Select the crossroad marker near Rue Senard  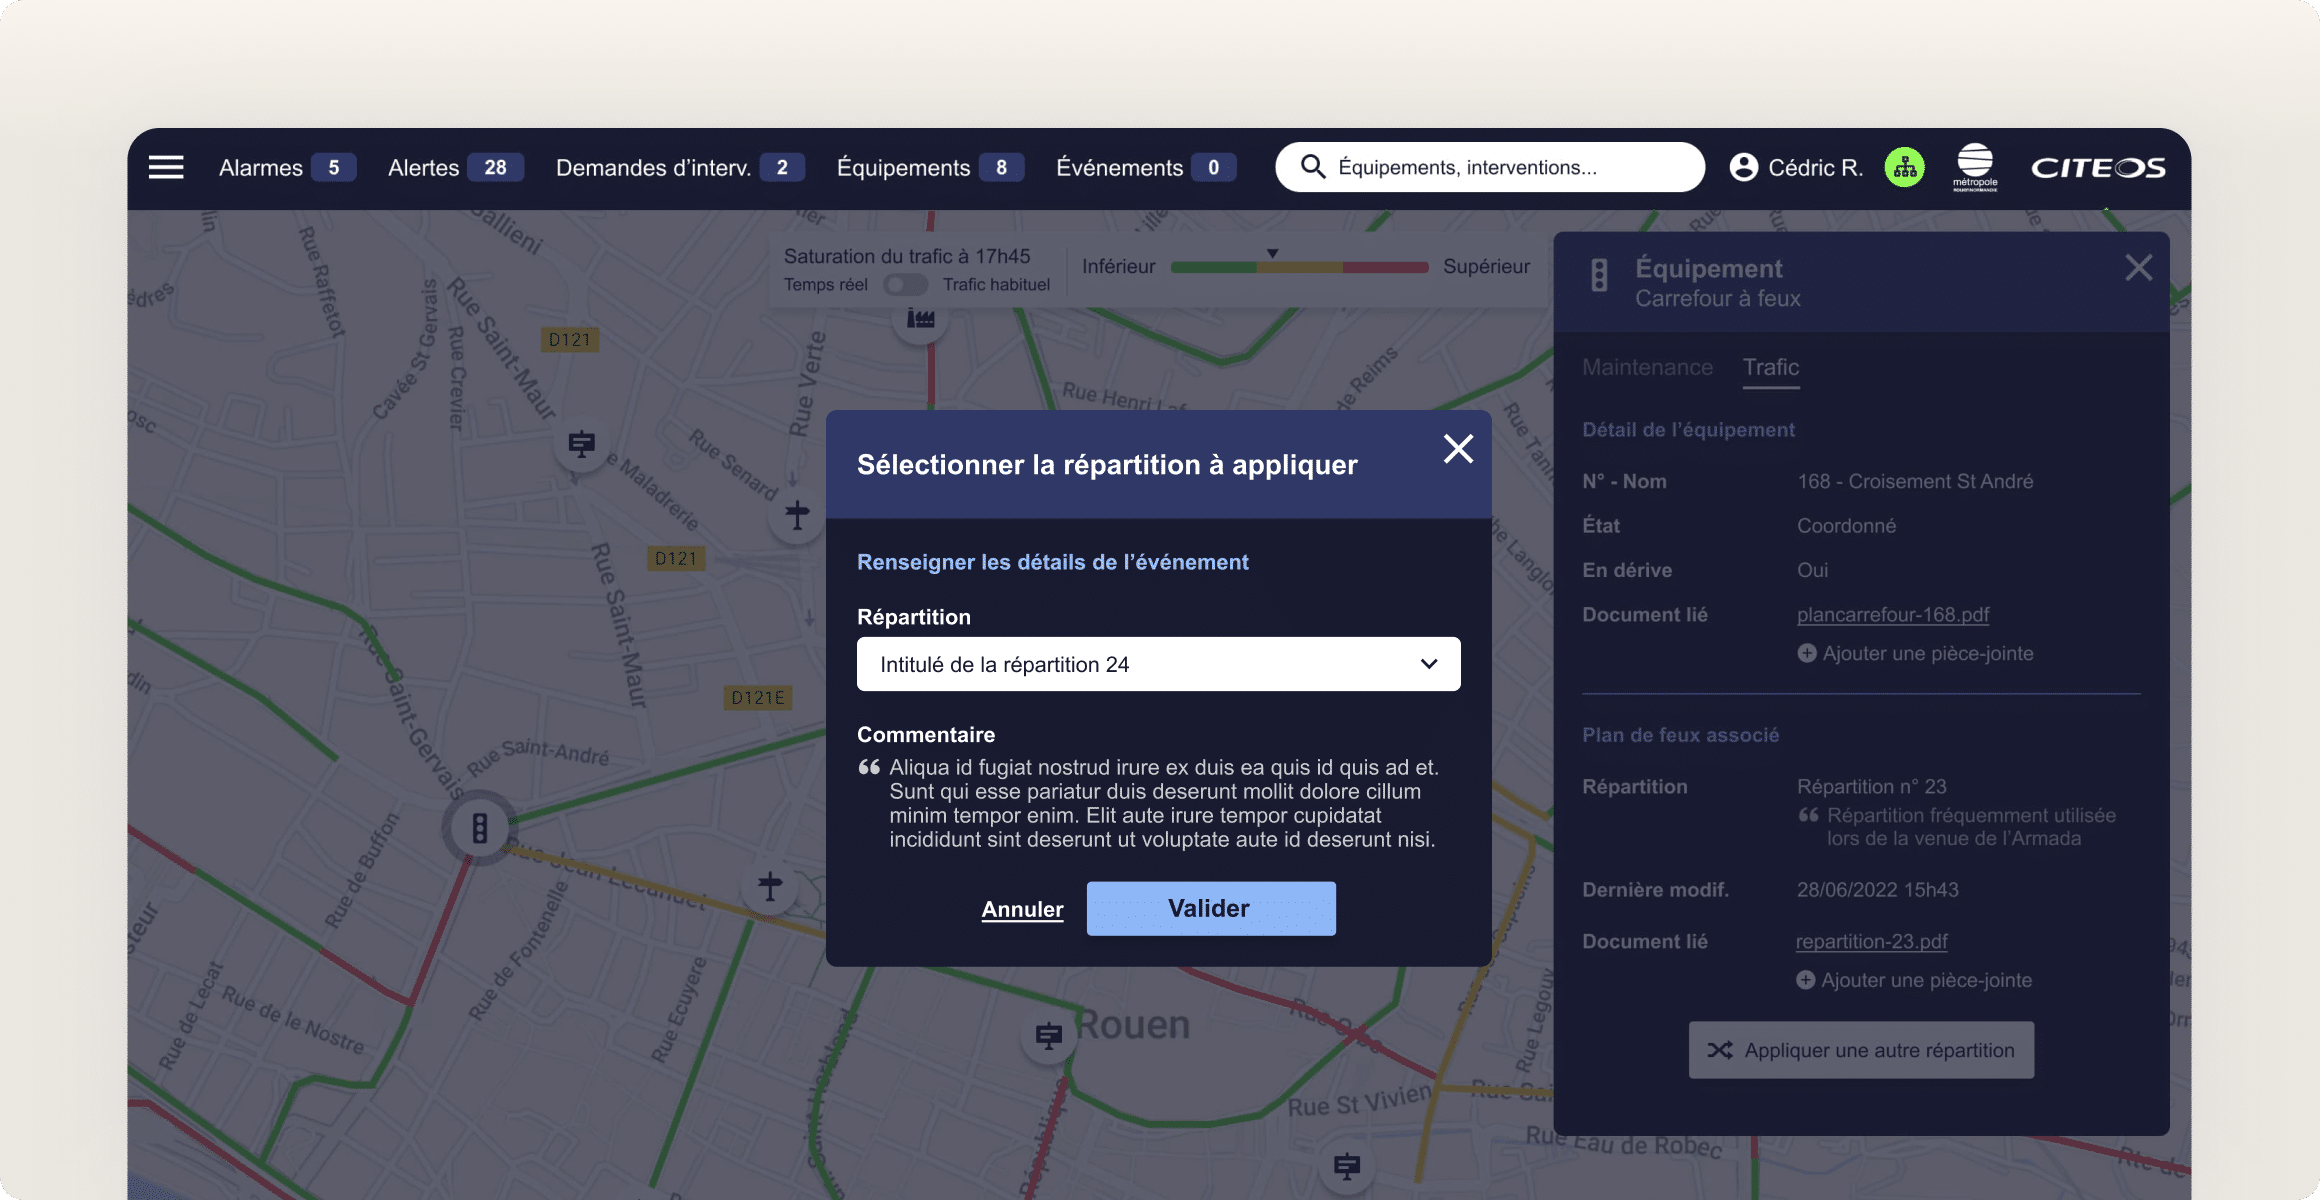coord(797,516)
